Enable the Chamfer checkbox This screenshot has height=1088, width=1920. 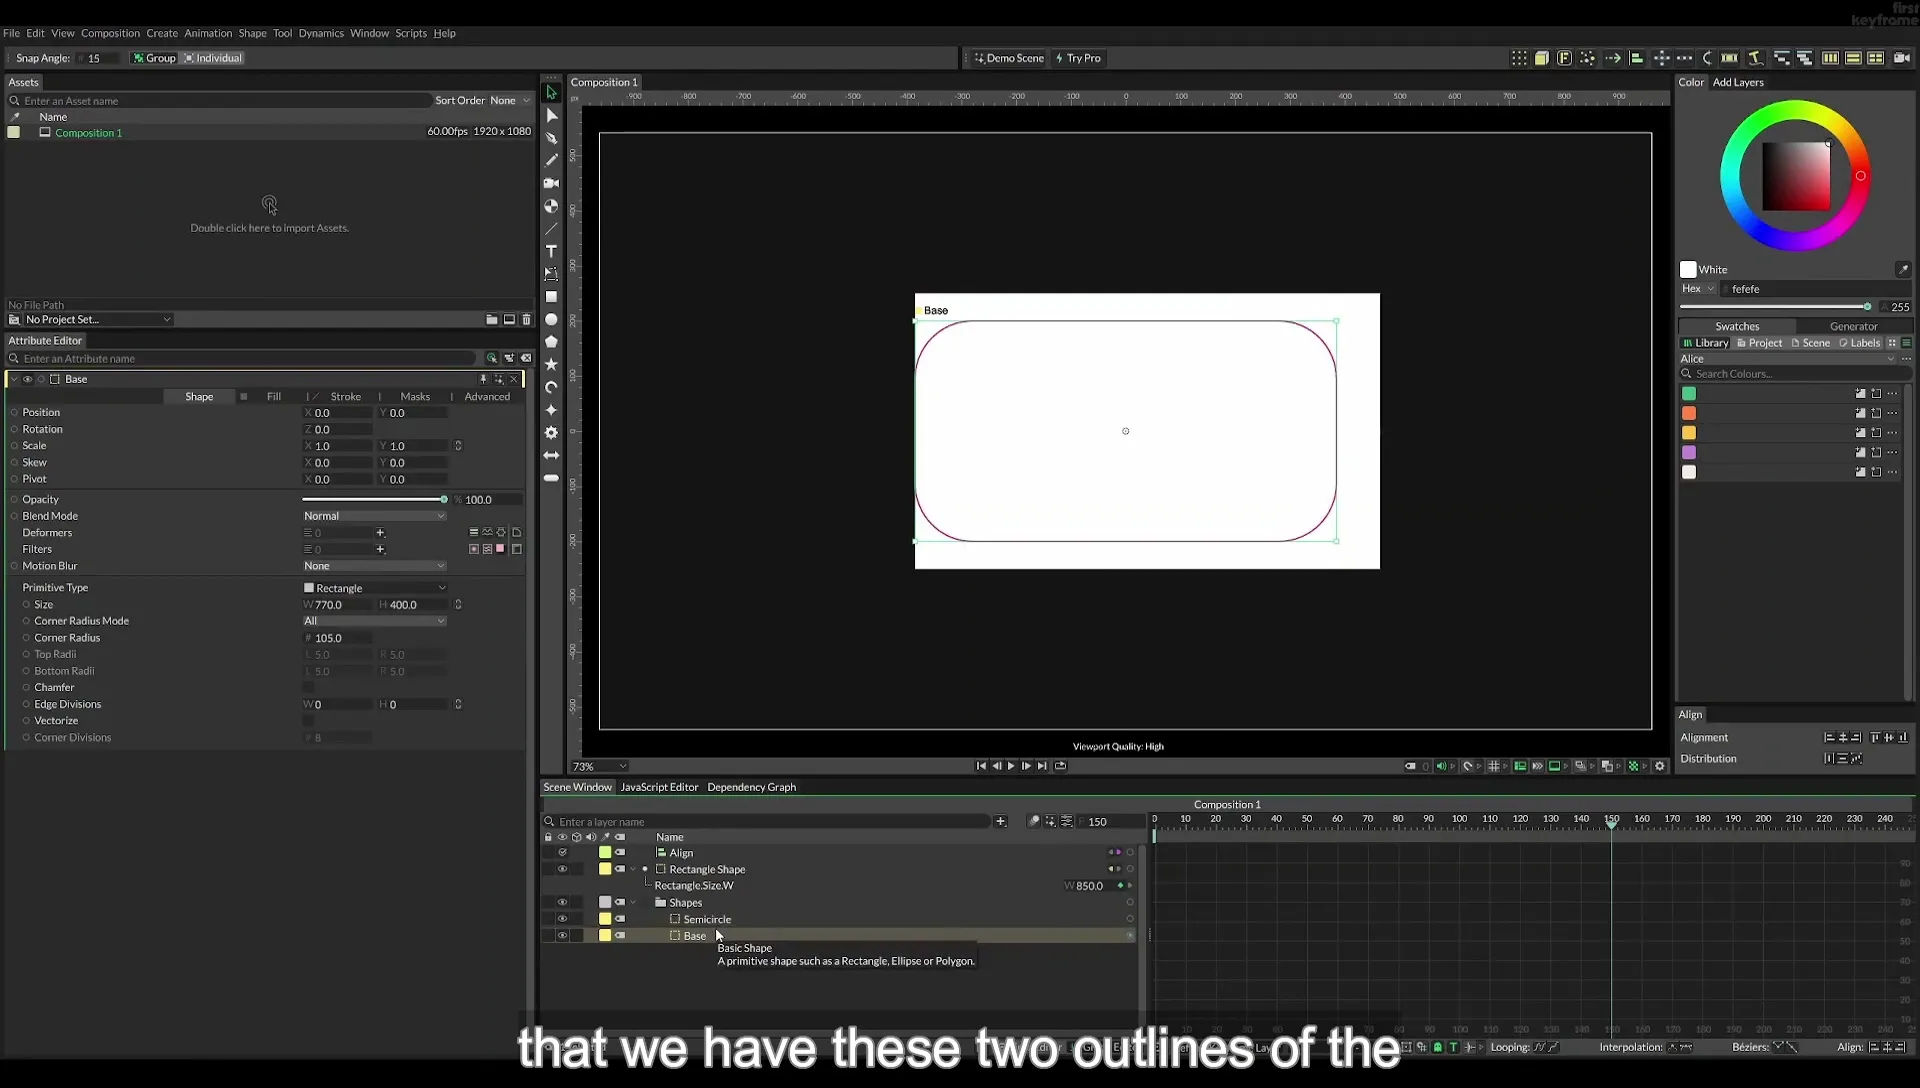(x=308, y=688)
